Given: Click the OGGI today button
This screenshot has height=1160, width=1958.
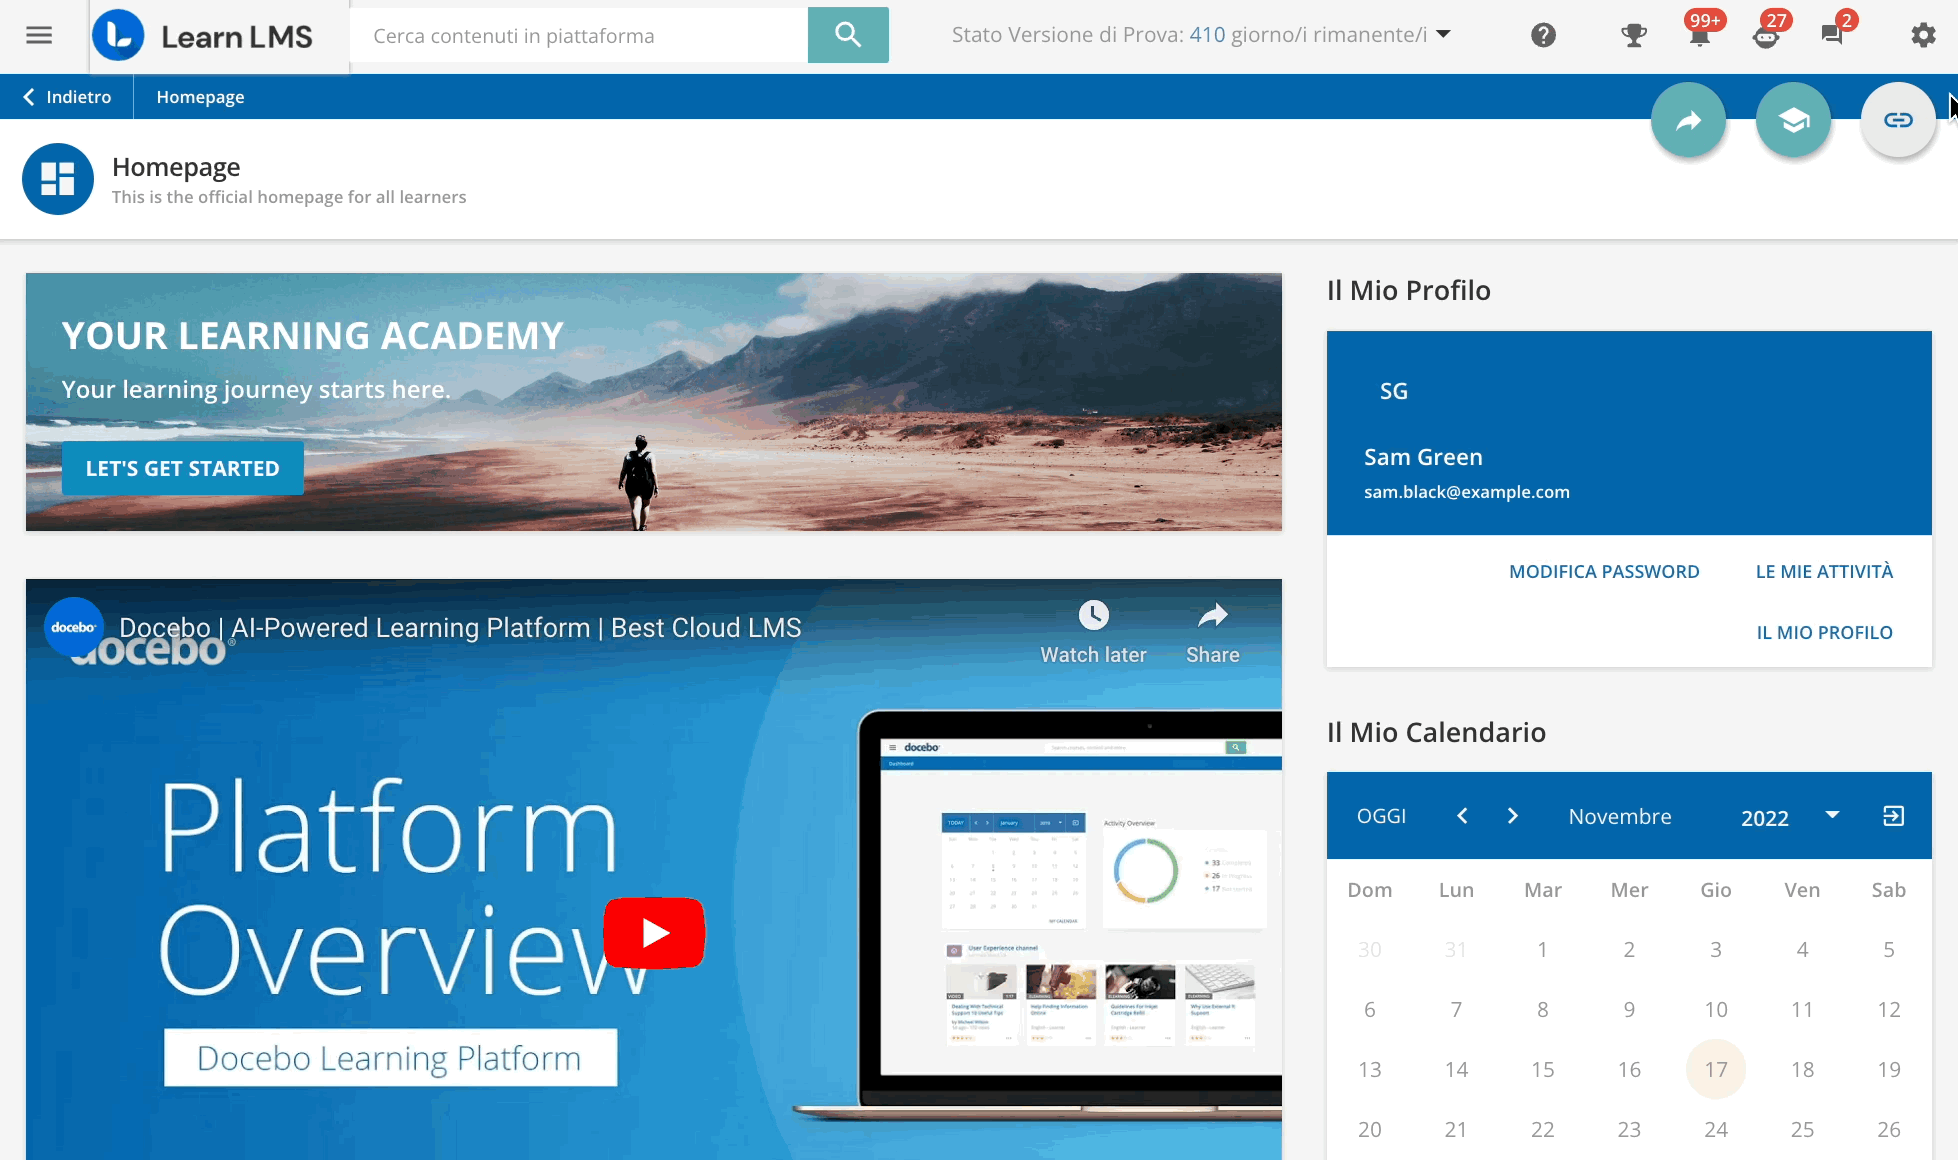Looking at the screenshot, I should tap(1381, 816).
